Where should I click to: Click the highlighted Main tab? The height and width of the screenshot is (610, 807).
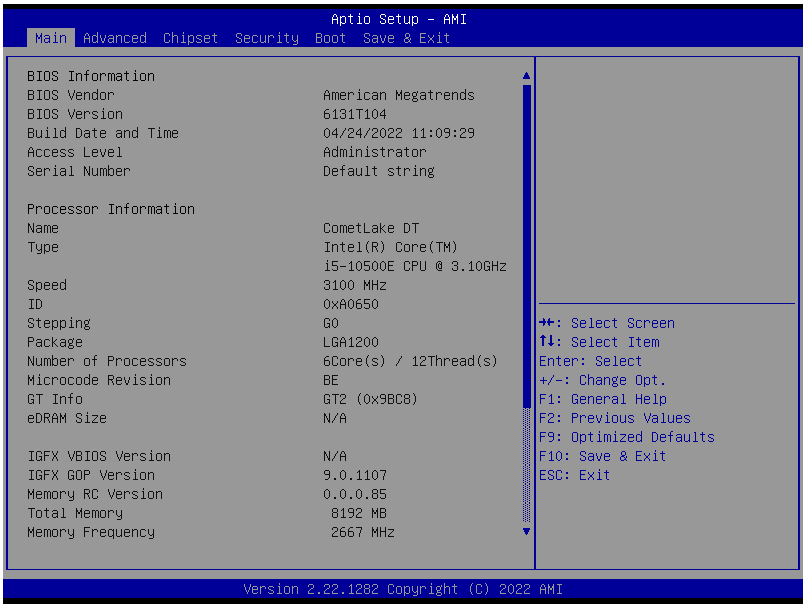(x=50, y=38)
